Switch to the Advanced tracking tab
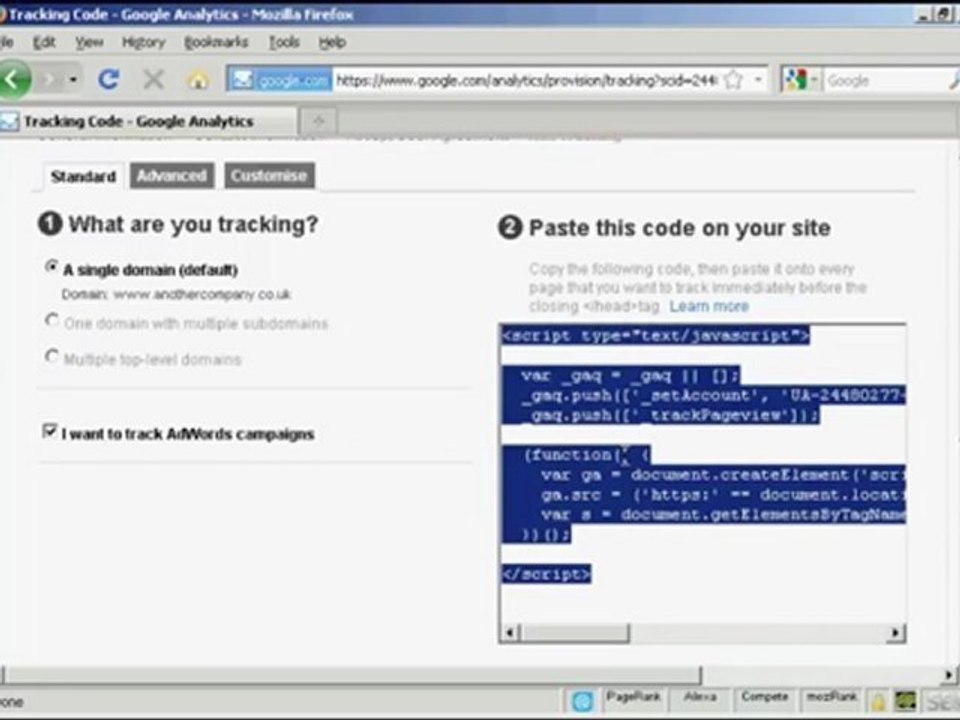 [172, 176]
